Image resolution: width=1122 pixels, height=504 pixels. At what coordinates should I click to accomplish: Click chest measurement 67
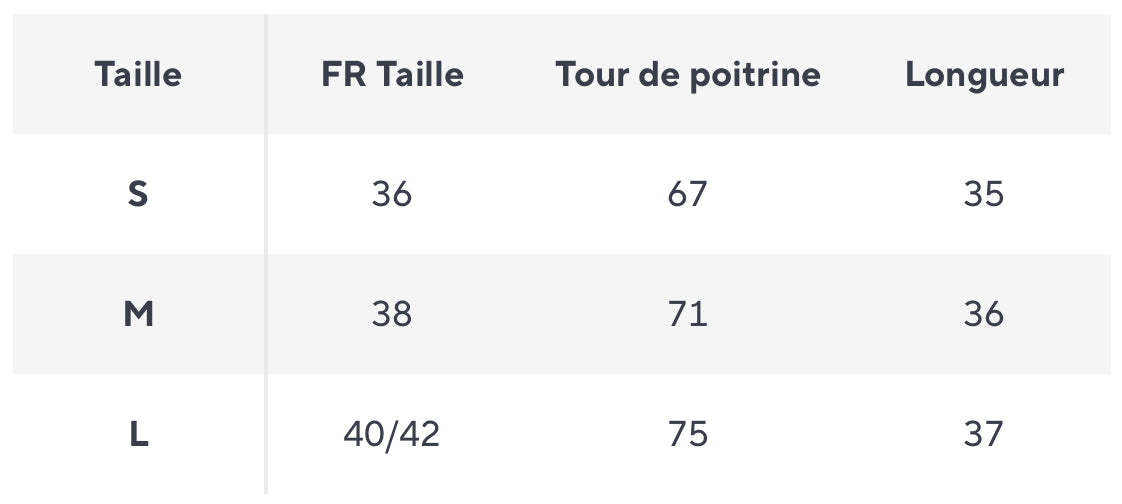coord(688,194)
